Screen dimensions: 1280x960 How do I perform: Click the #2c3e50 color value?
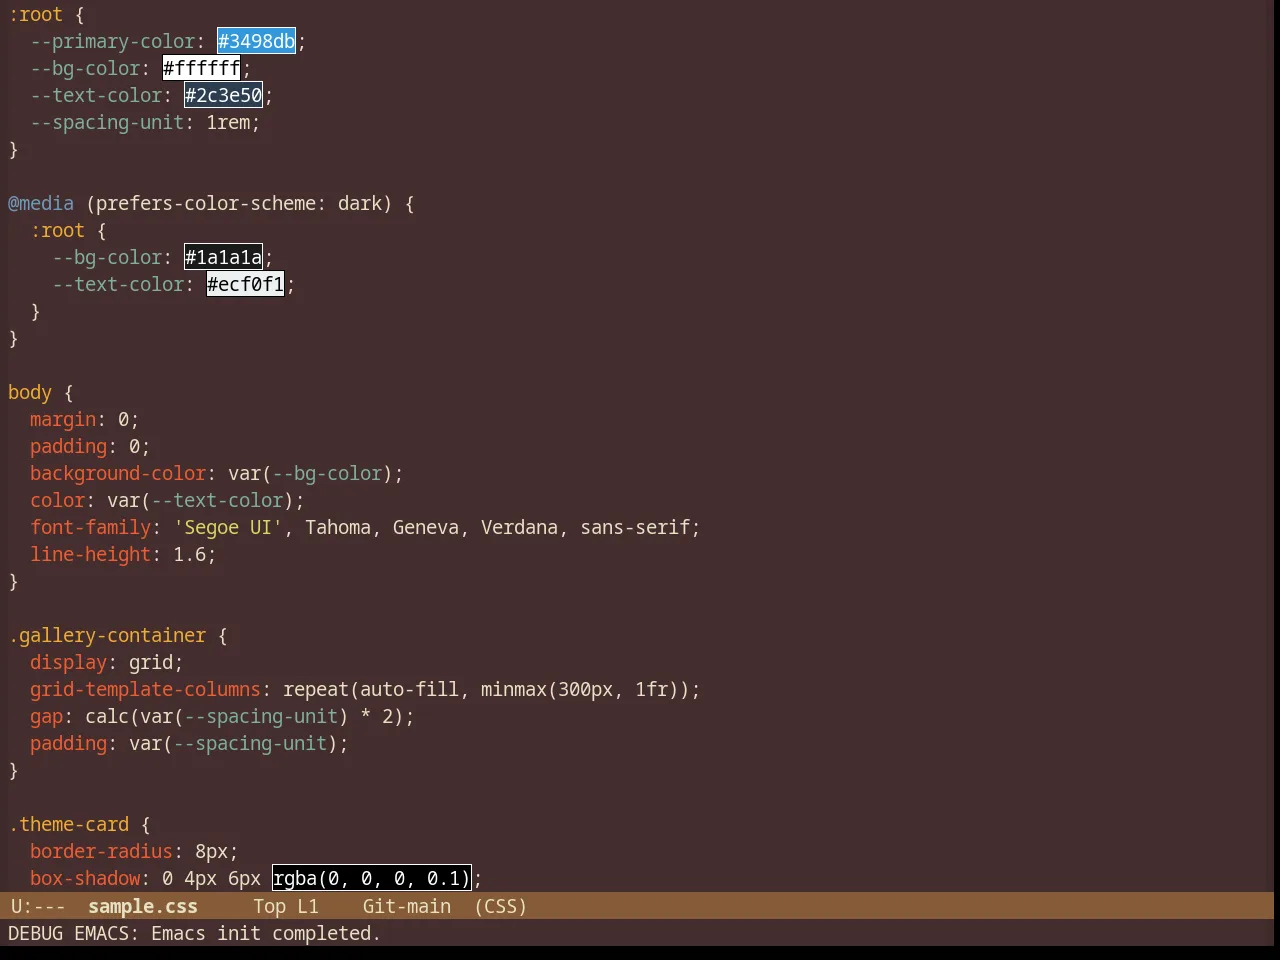pyautogui.click(x=223, y=95)
